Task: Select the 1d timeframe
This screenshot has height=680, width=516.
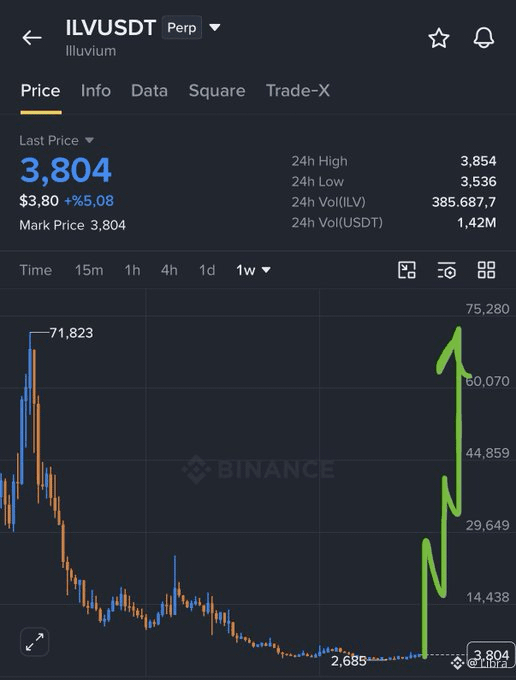Action: 207,270
